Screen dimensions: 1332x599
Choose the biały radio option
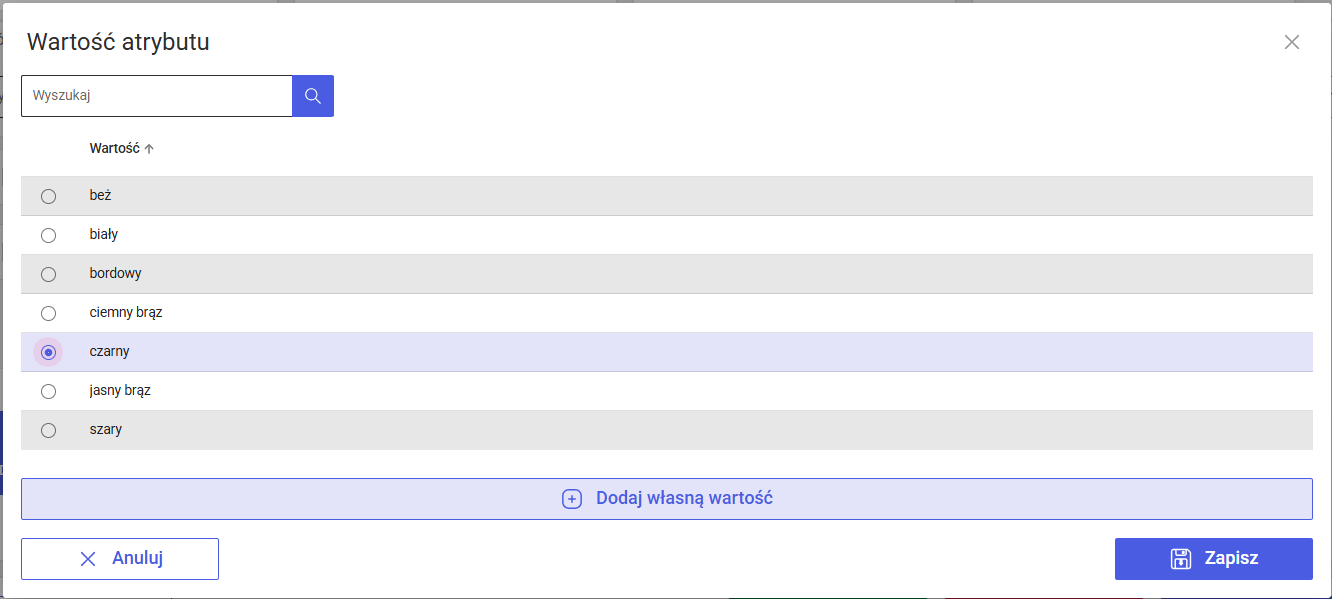click(48, 236)
